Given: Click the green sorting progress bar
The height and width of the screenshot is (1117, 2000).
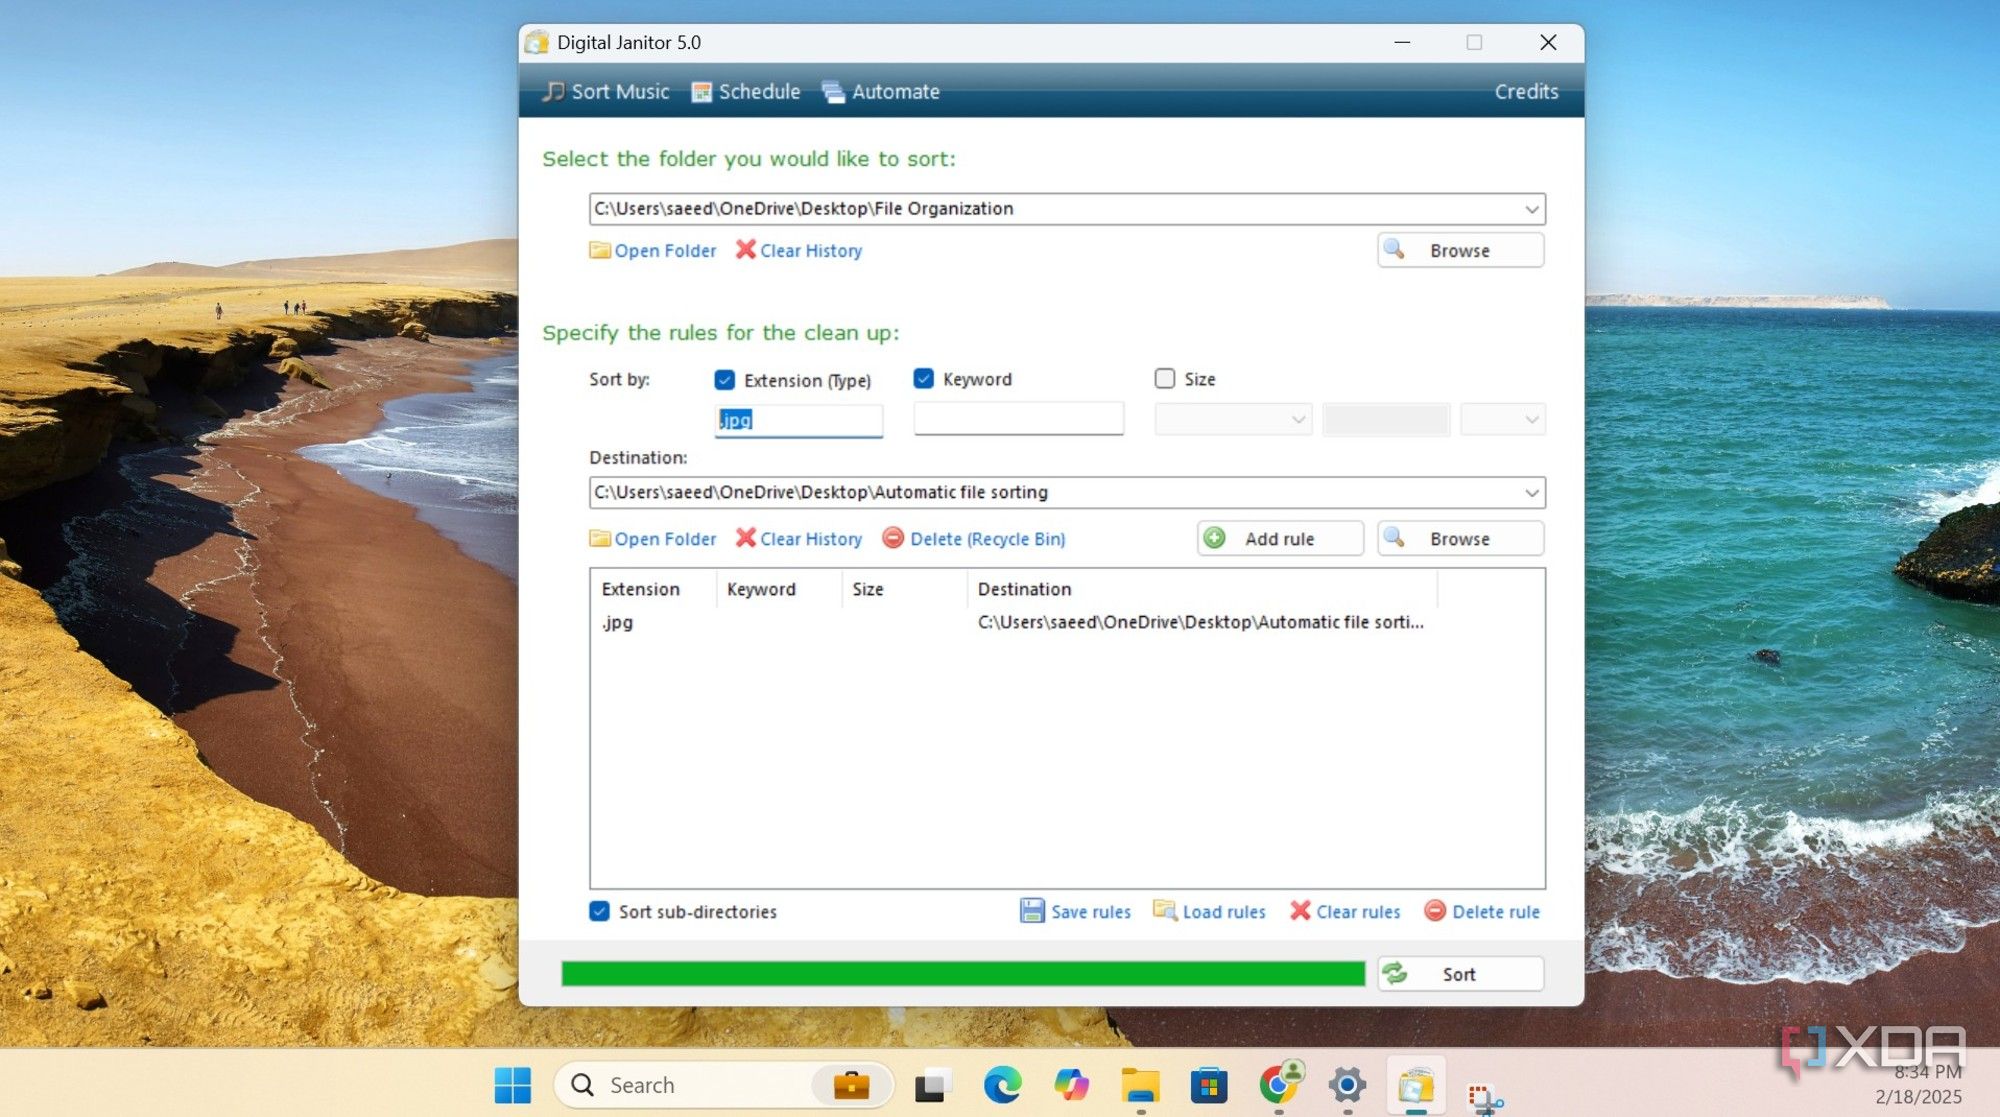Looking at the screenshot, I should coord(963,974).
